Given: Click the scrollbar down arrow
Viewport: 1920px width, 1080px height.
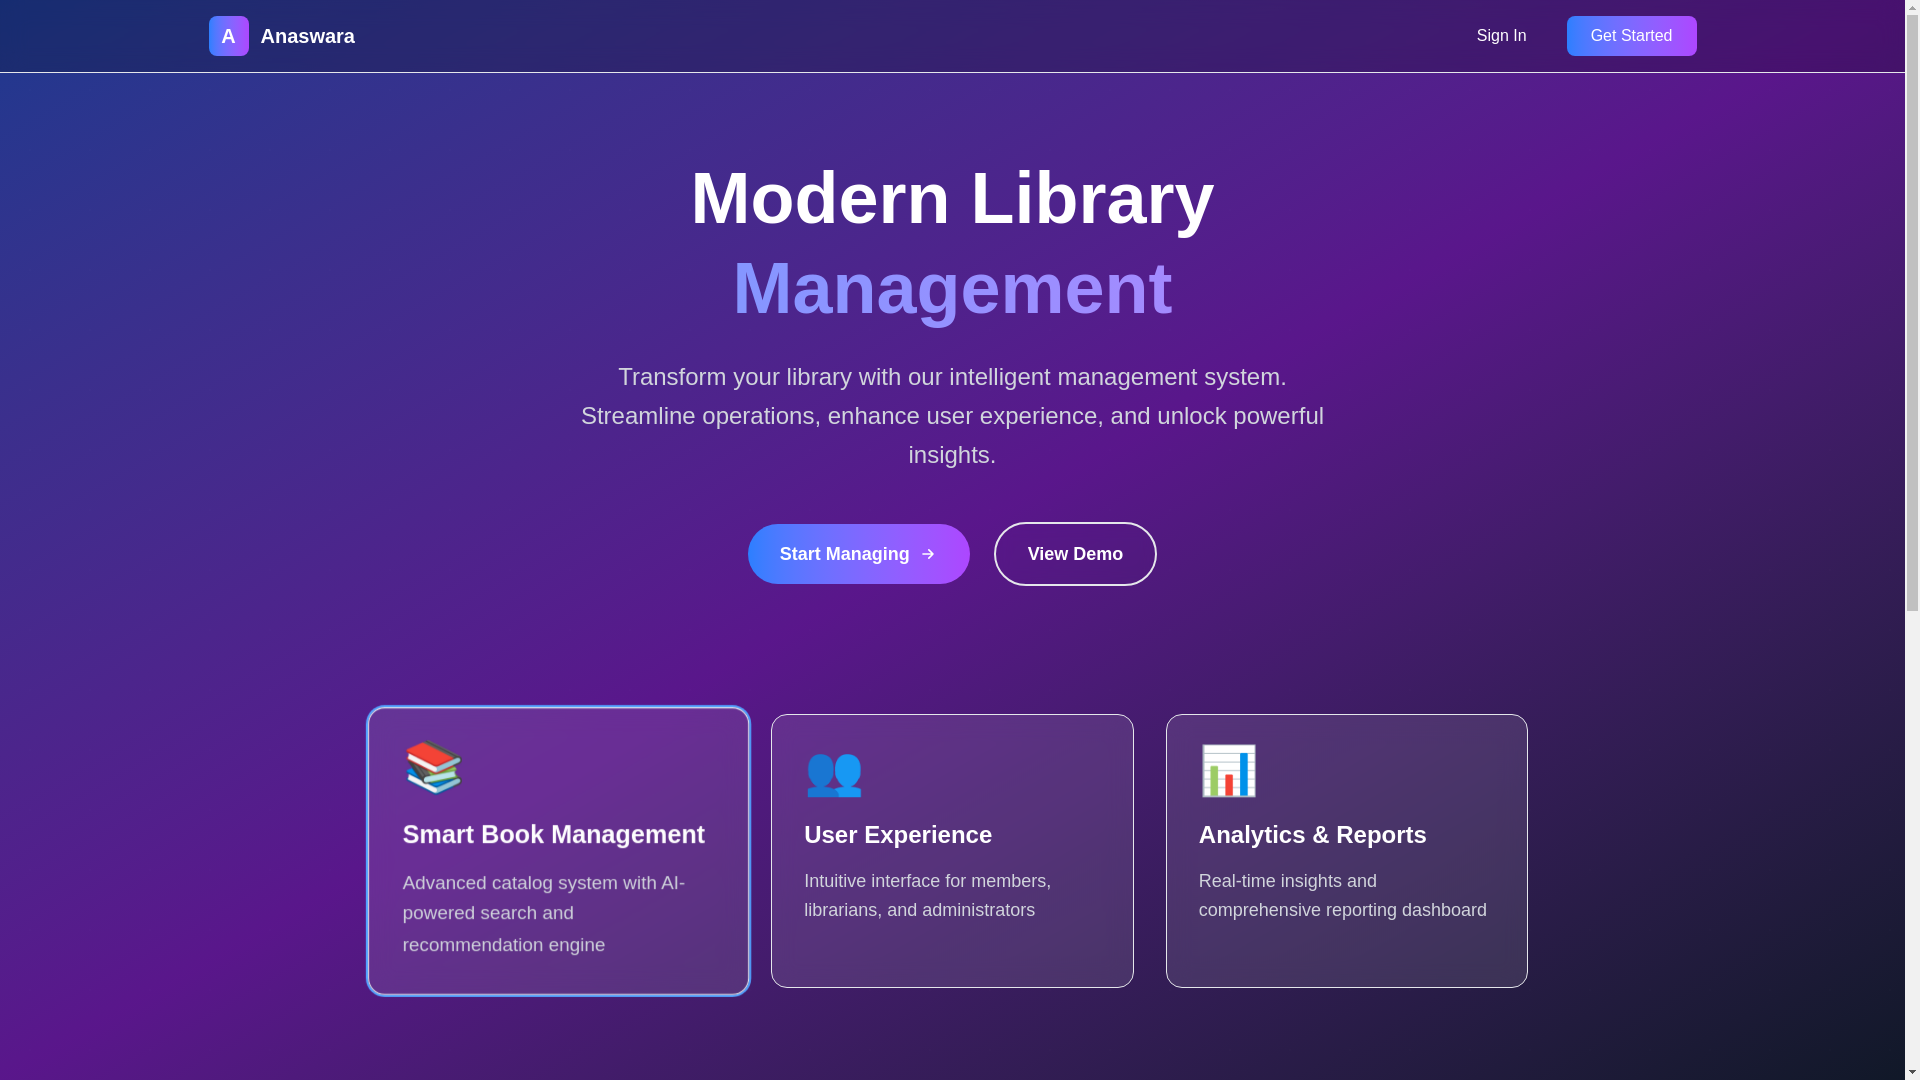Looking at the screenshot, I should 1912,1072.
